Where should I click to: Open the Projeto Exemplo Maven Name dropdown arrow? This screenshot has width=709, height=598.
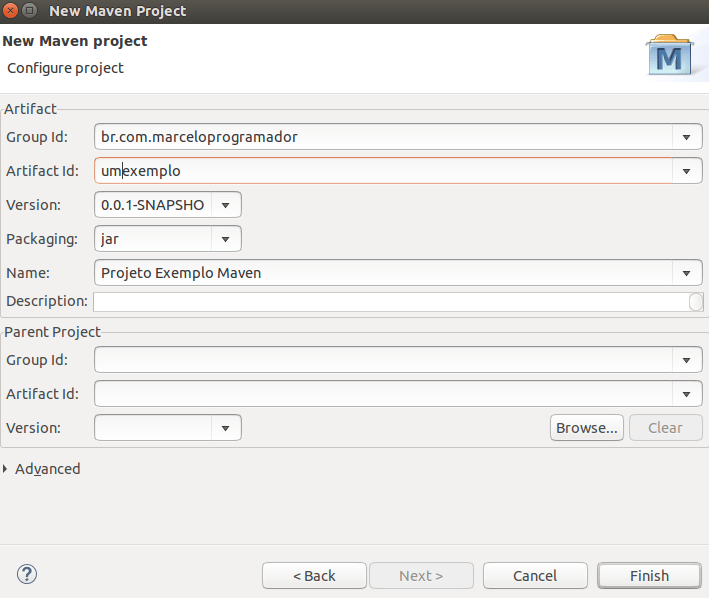686,273
